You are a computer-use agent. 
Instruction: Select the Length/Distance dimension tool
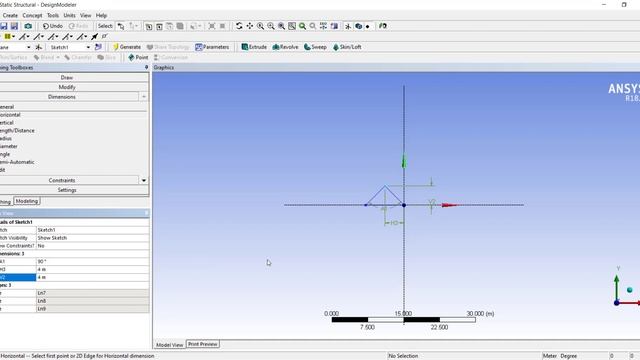pyautogui.click(x=17, y=131)
